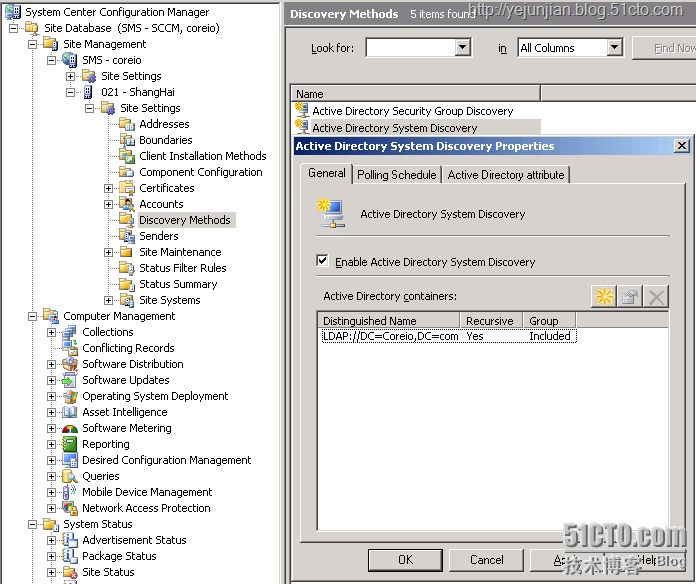Open the Active Directory attribute tab
This screenshot has height=584, width=696.
coord(506,175)
